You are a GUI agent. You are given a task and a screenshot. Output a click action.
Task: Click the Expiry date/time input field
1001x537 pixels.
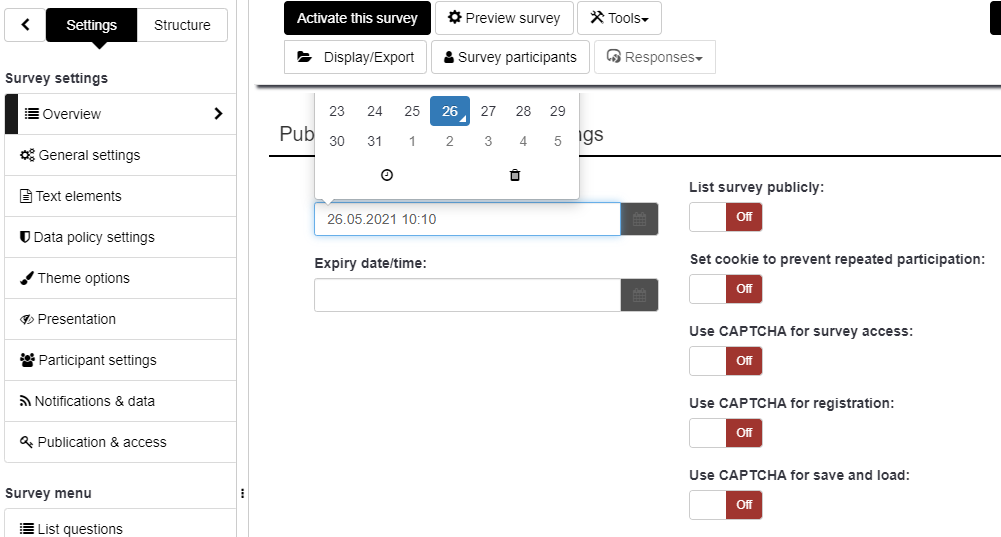click(467, 295)
